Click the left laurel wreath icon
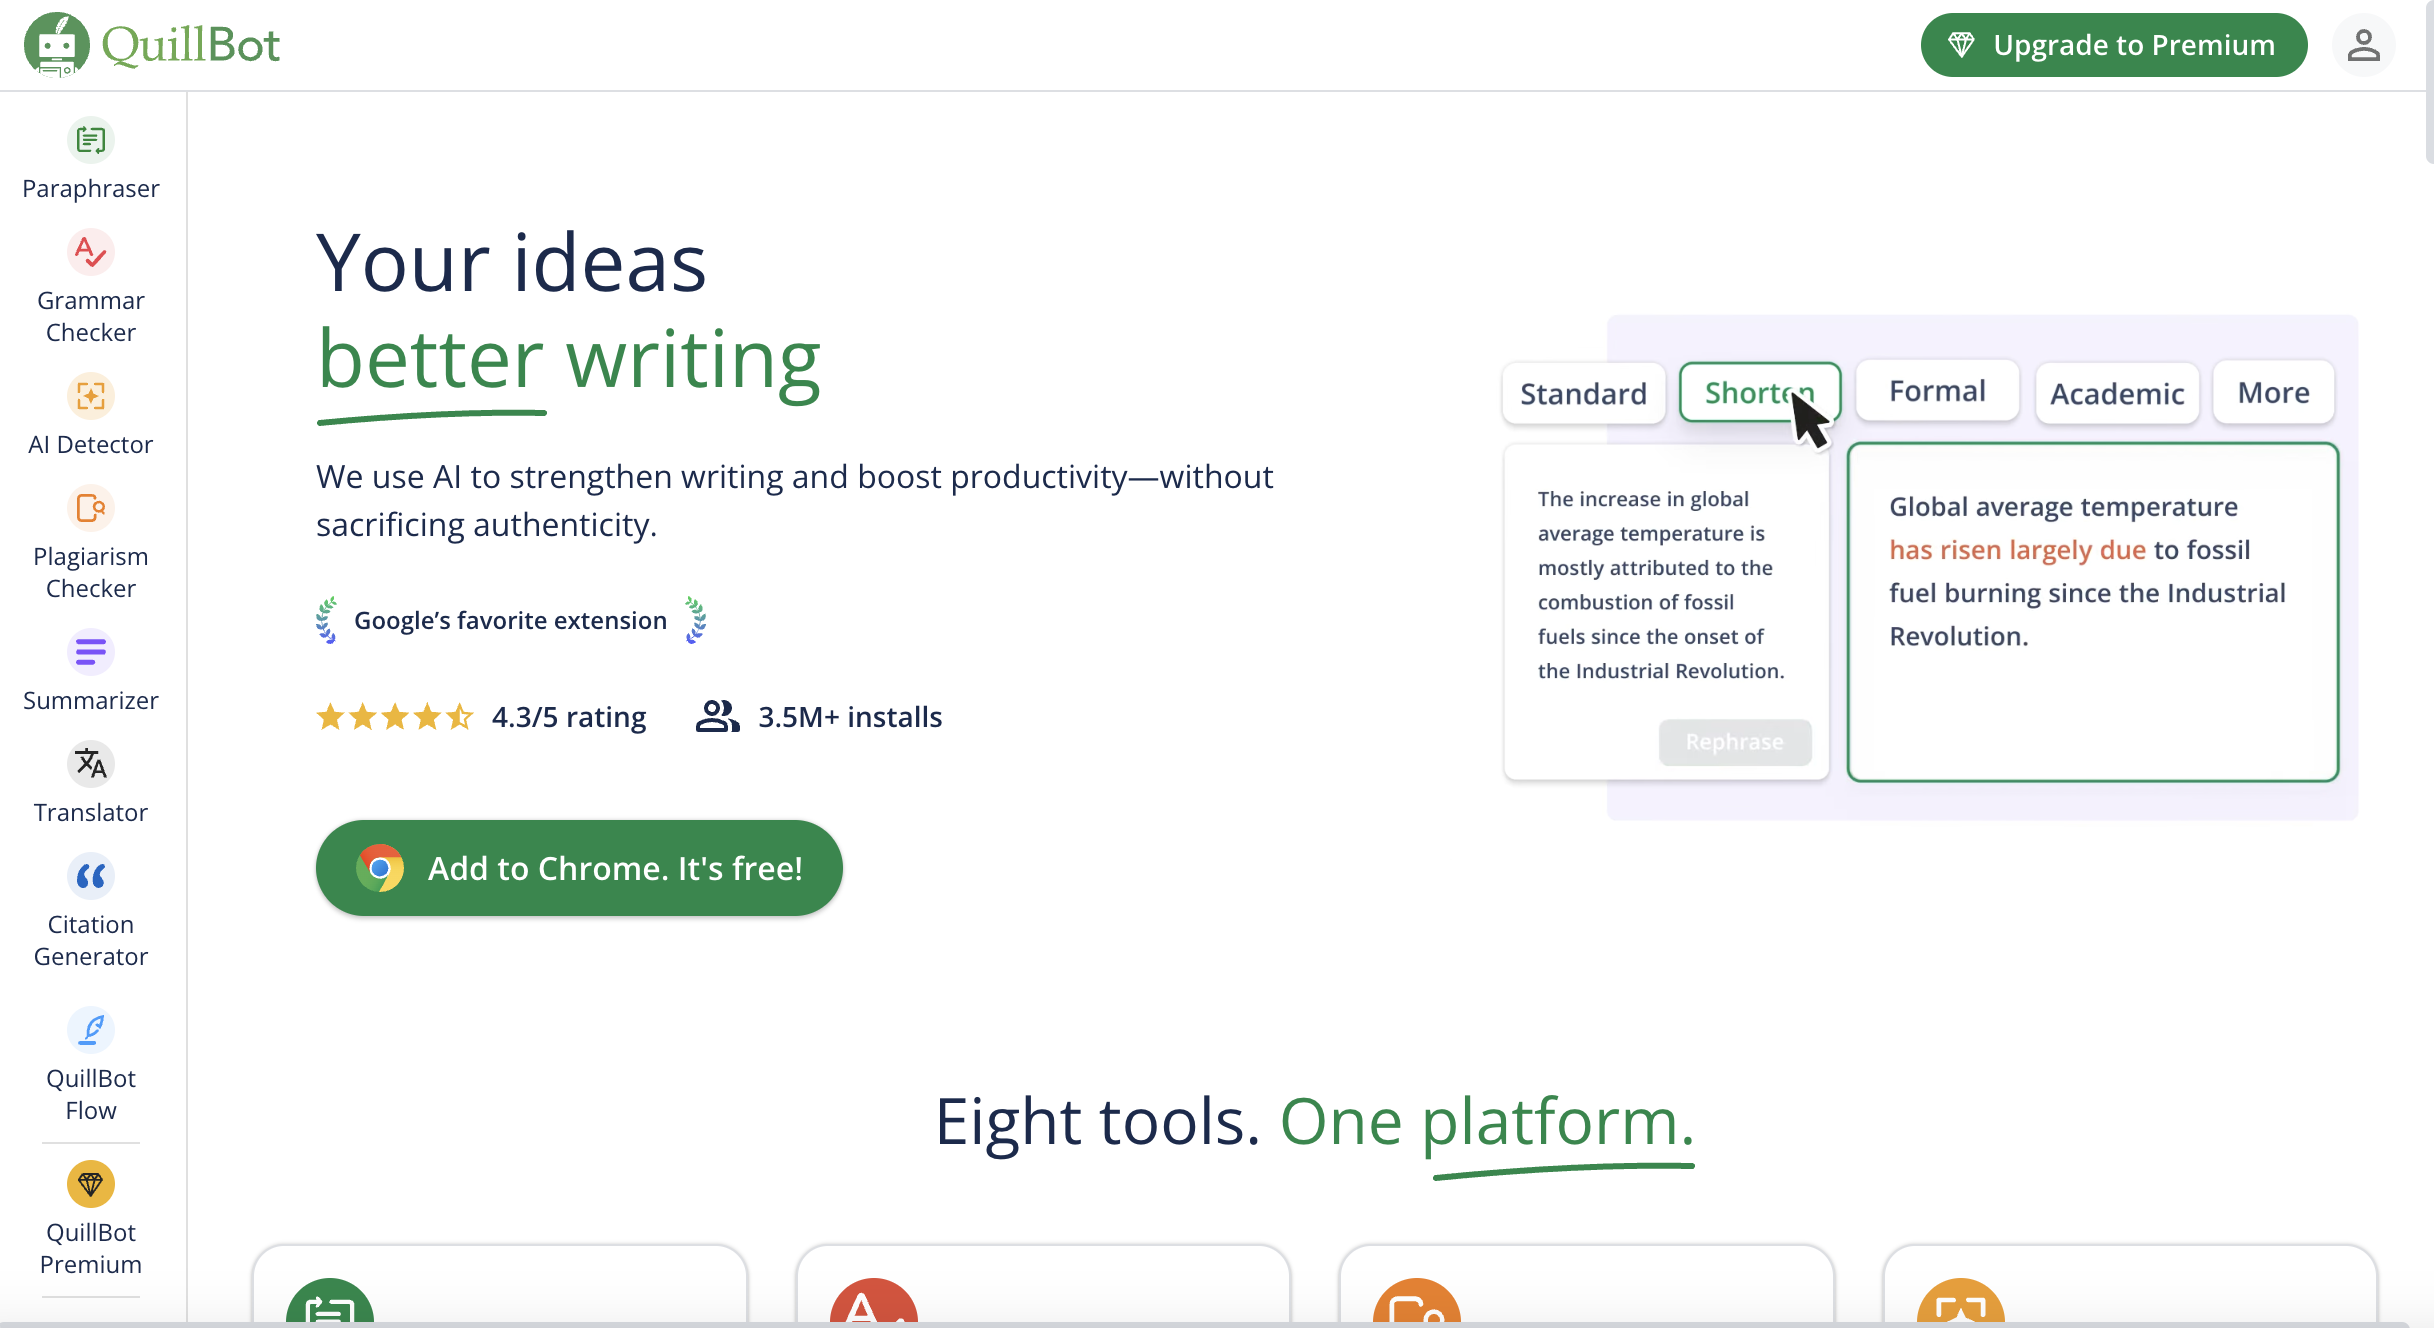2434x1328 pixels. tap(326, 620)
